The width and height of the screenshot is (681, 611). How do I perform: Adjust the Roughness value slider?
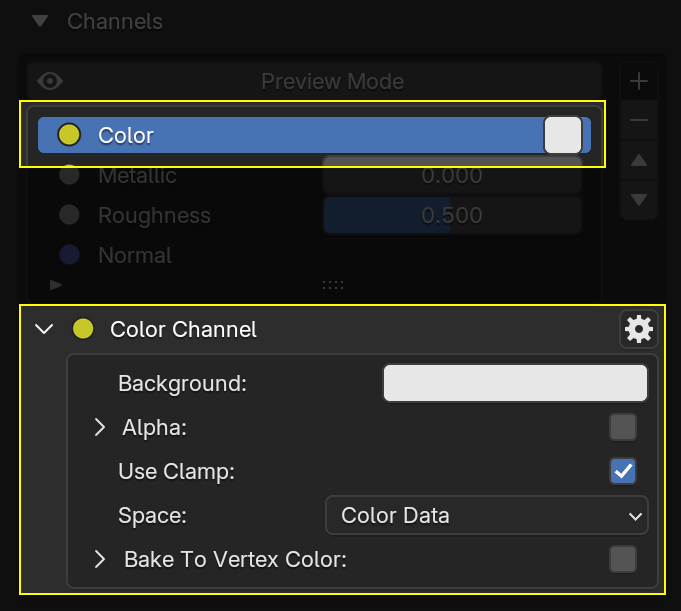452,215
